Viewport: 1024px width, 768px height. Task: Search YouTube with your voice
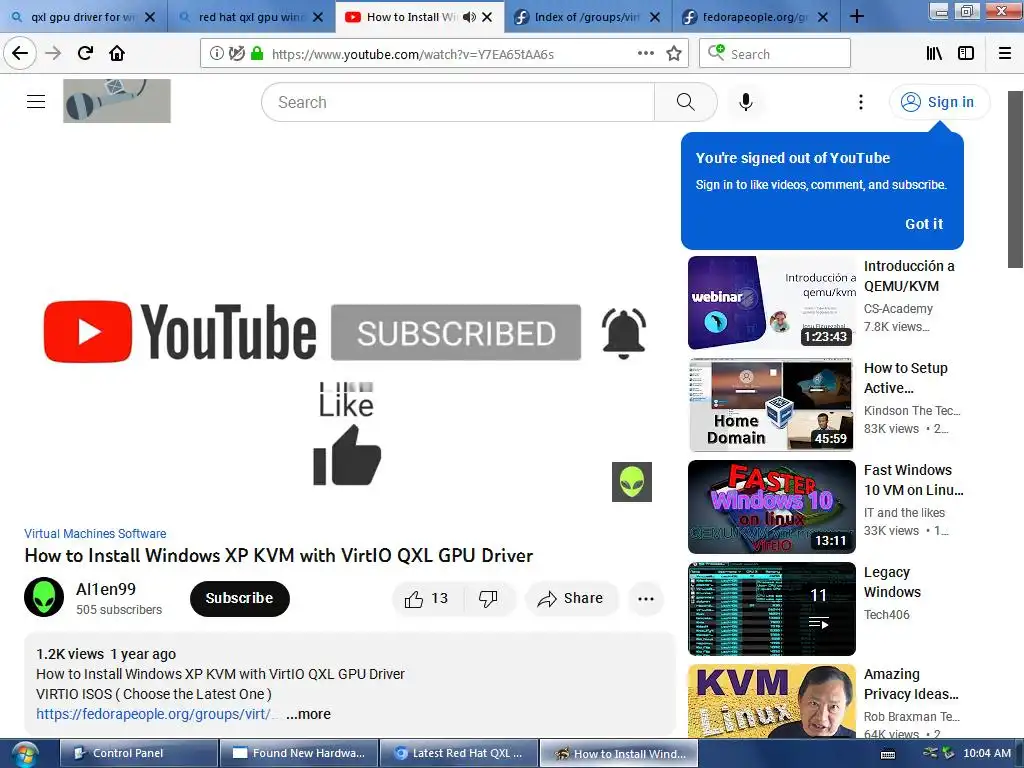point(746,102)
